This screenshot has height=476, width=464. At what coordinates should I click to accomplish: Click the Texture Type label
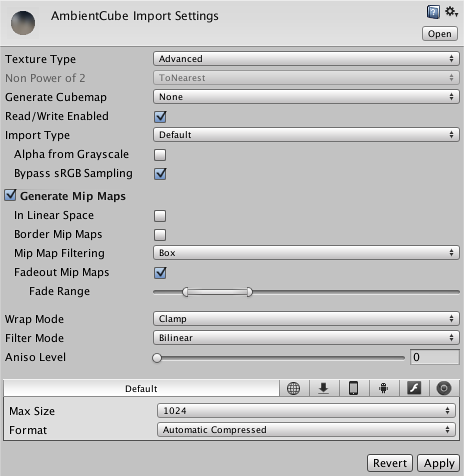(40, 59)
